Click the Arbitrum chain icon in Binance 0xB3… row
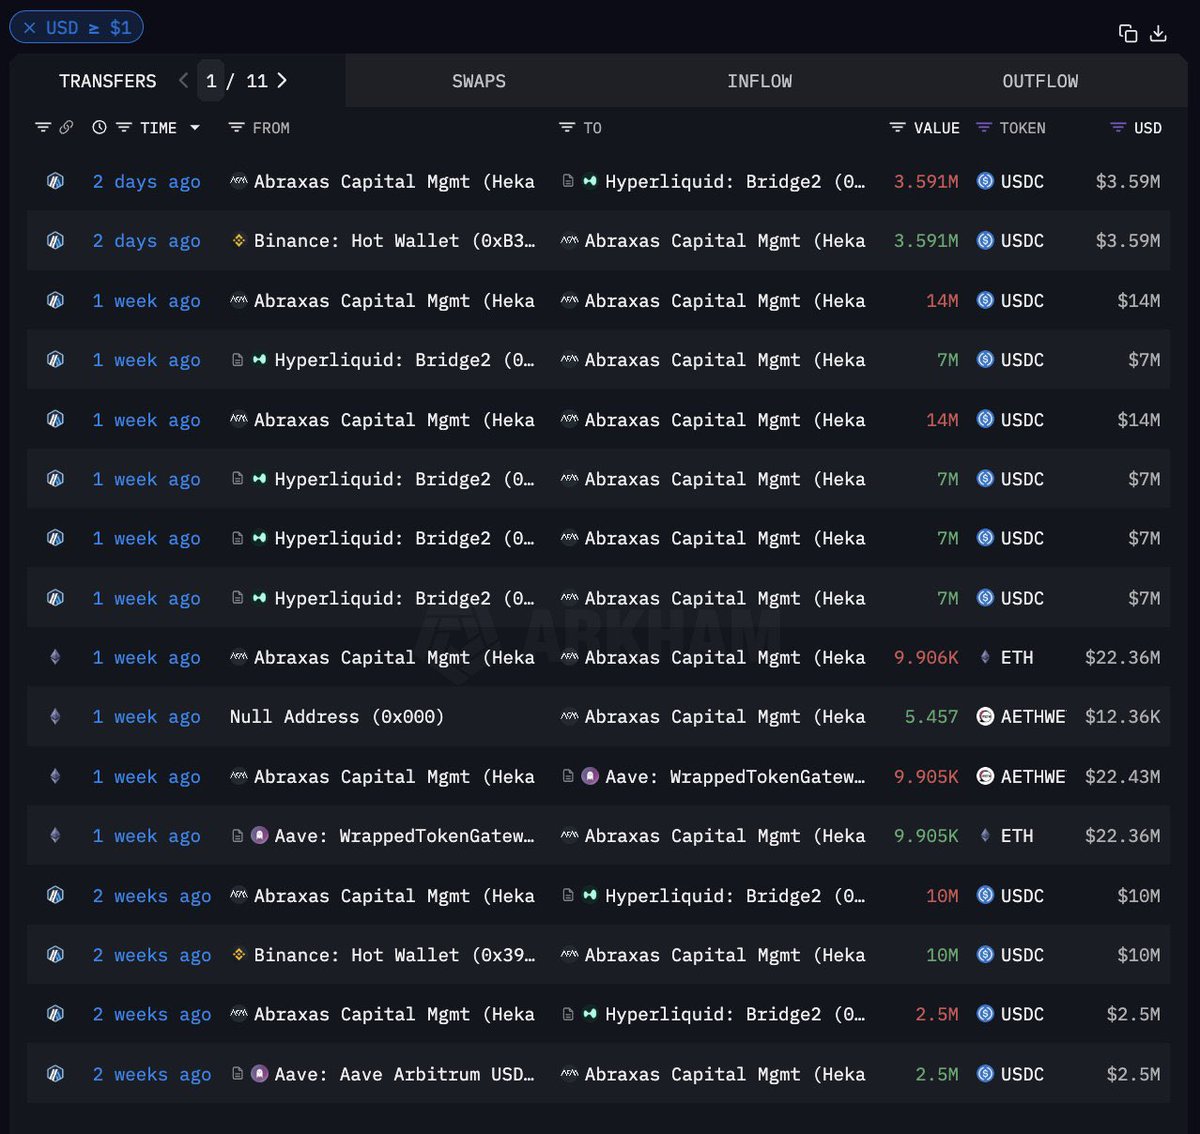The height and width of the screenshot is (1134, 1200). pyautogui.click(x=55, y=241)
